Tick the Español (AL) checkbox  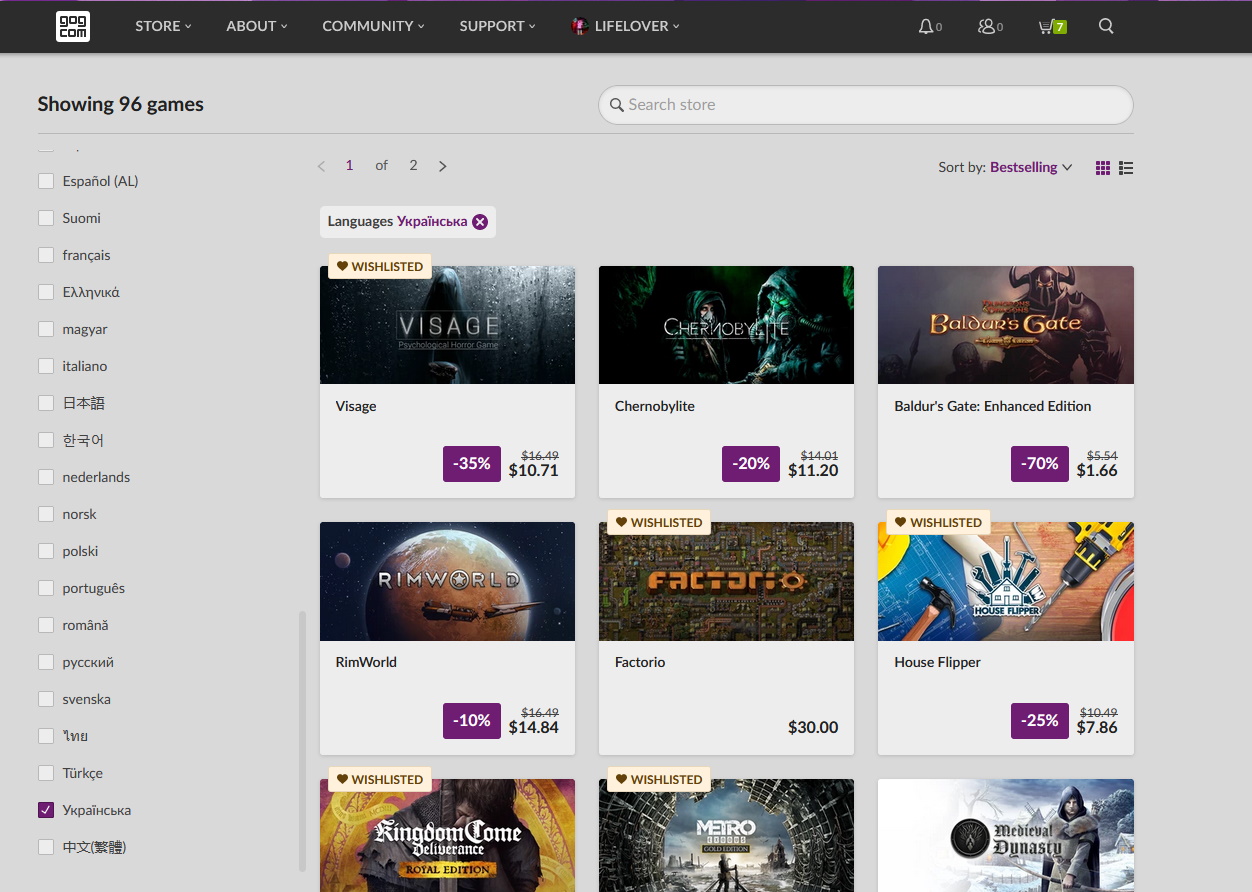coord(46,181)
